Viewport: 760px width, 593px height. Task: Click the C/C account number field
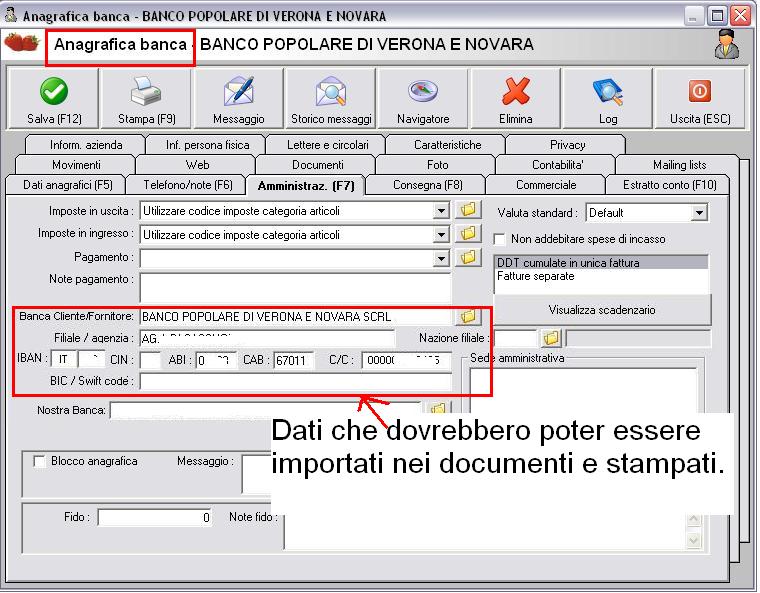tap(406, 360)
